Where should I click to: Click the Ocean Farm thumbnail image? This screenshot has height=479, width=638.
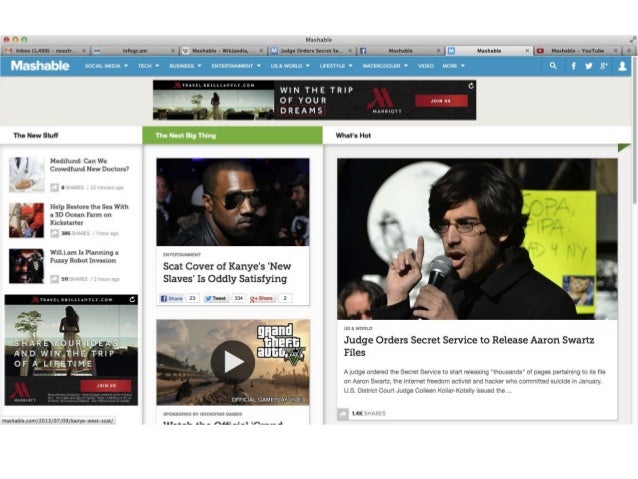coord(26,220)
